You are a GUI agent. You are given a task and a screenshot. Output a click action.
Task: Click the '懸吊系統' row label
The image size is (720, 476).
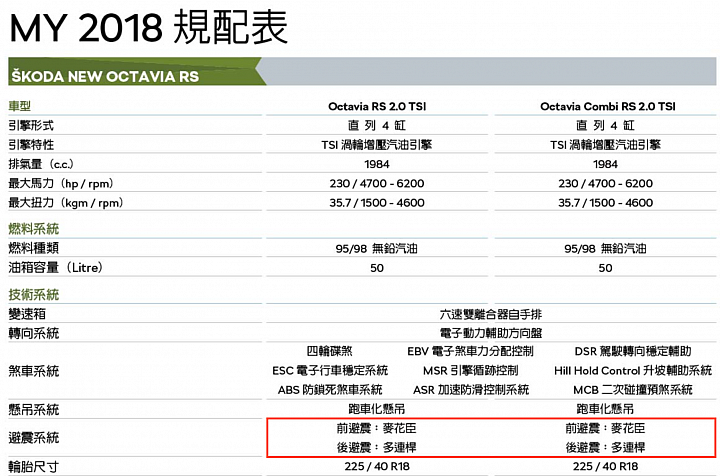coord(34,409)
